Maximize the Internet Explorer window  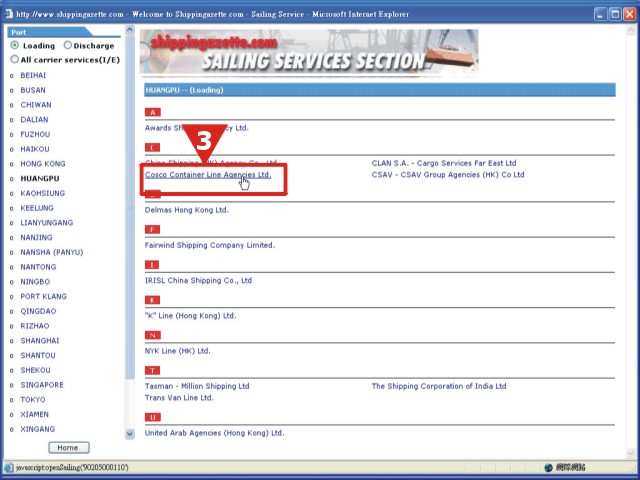(x=615, y=14)
